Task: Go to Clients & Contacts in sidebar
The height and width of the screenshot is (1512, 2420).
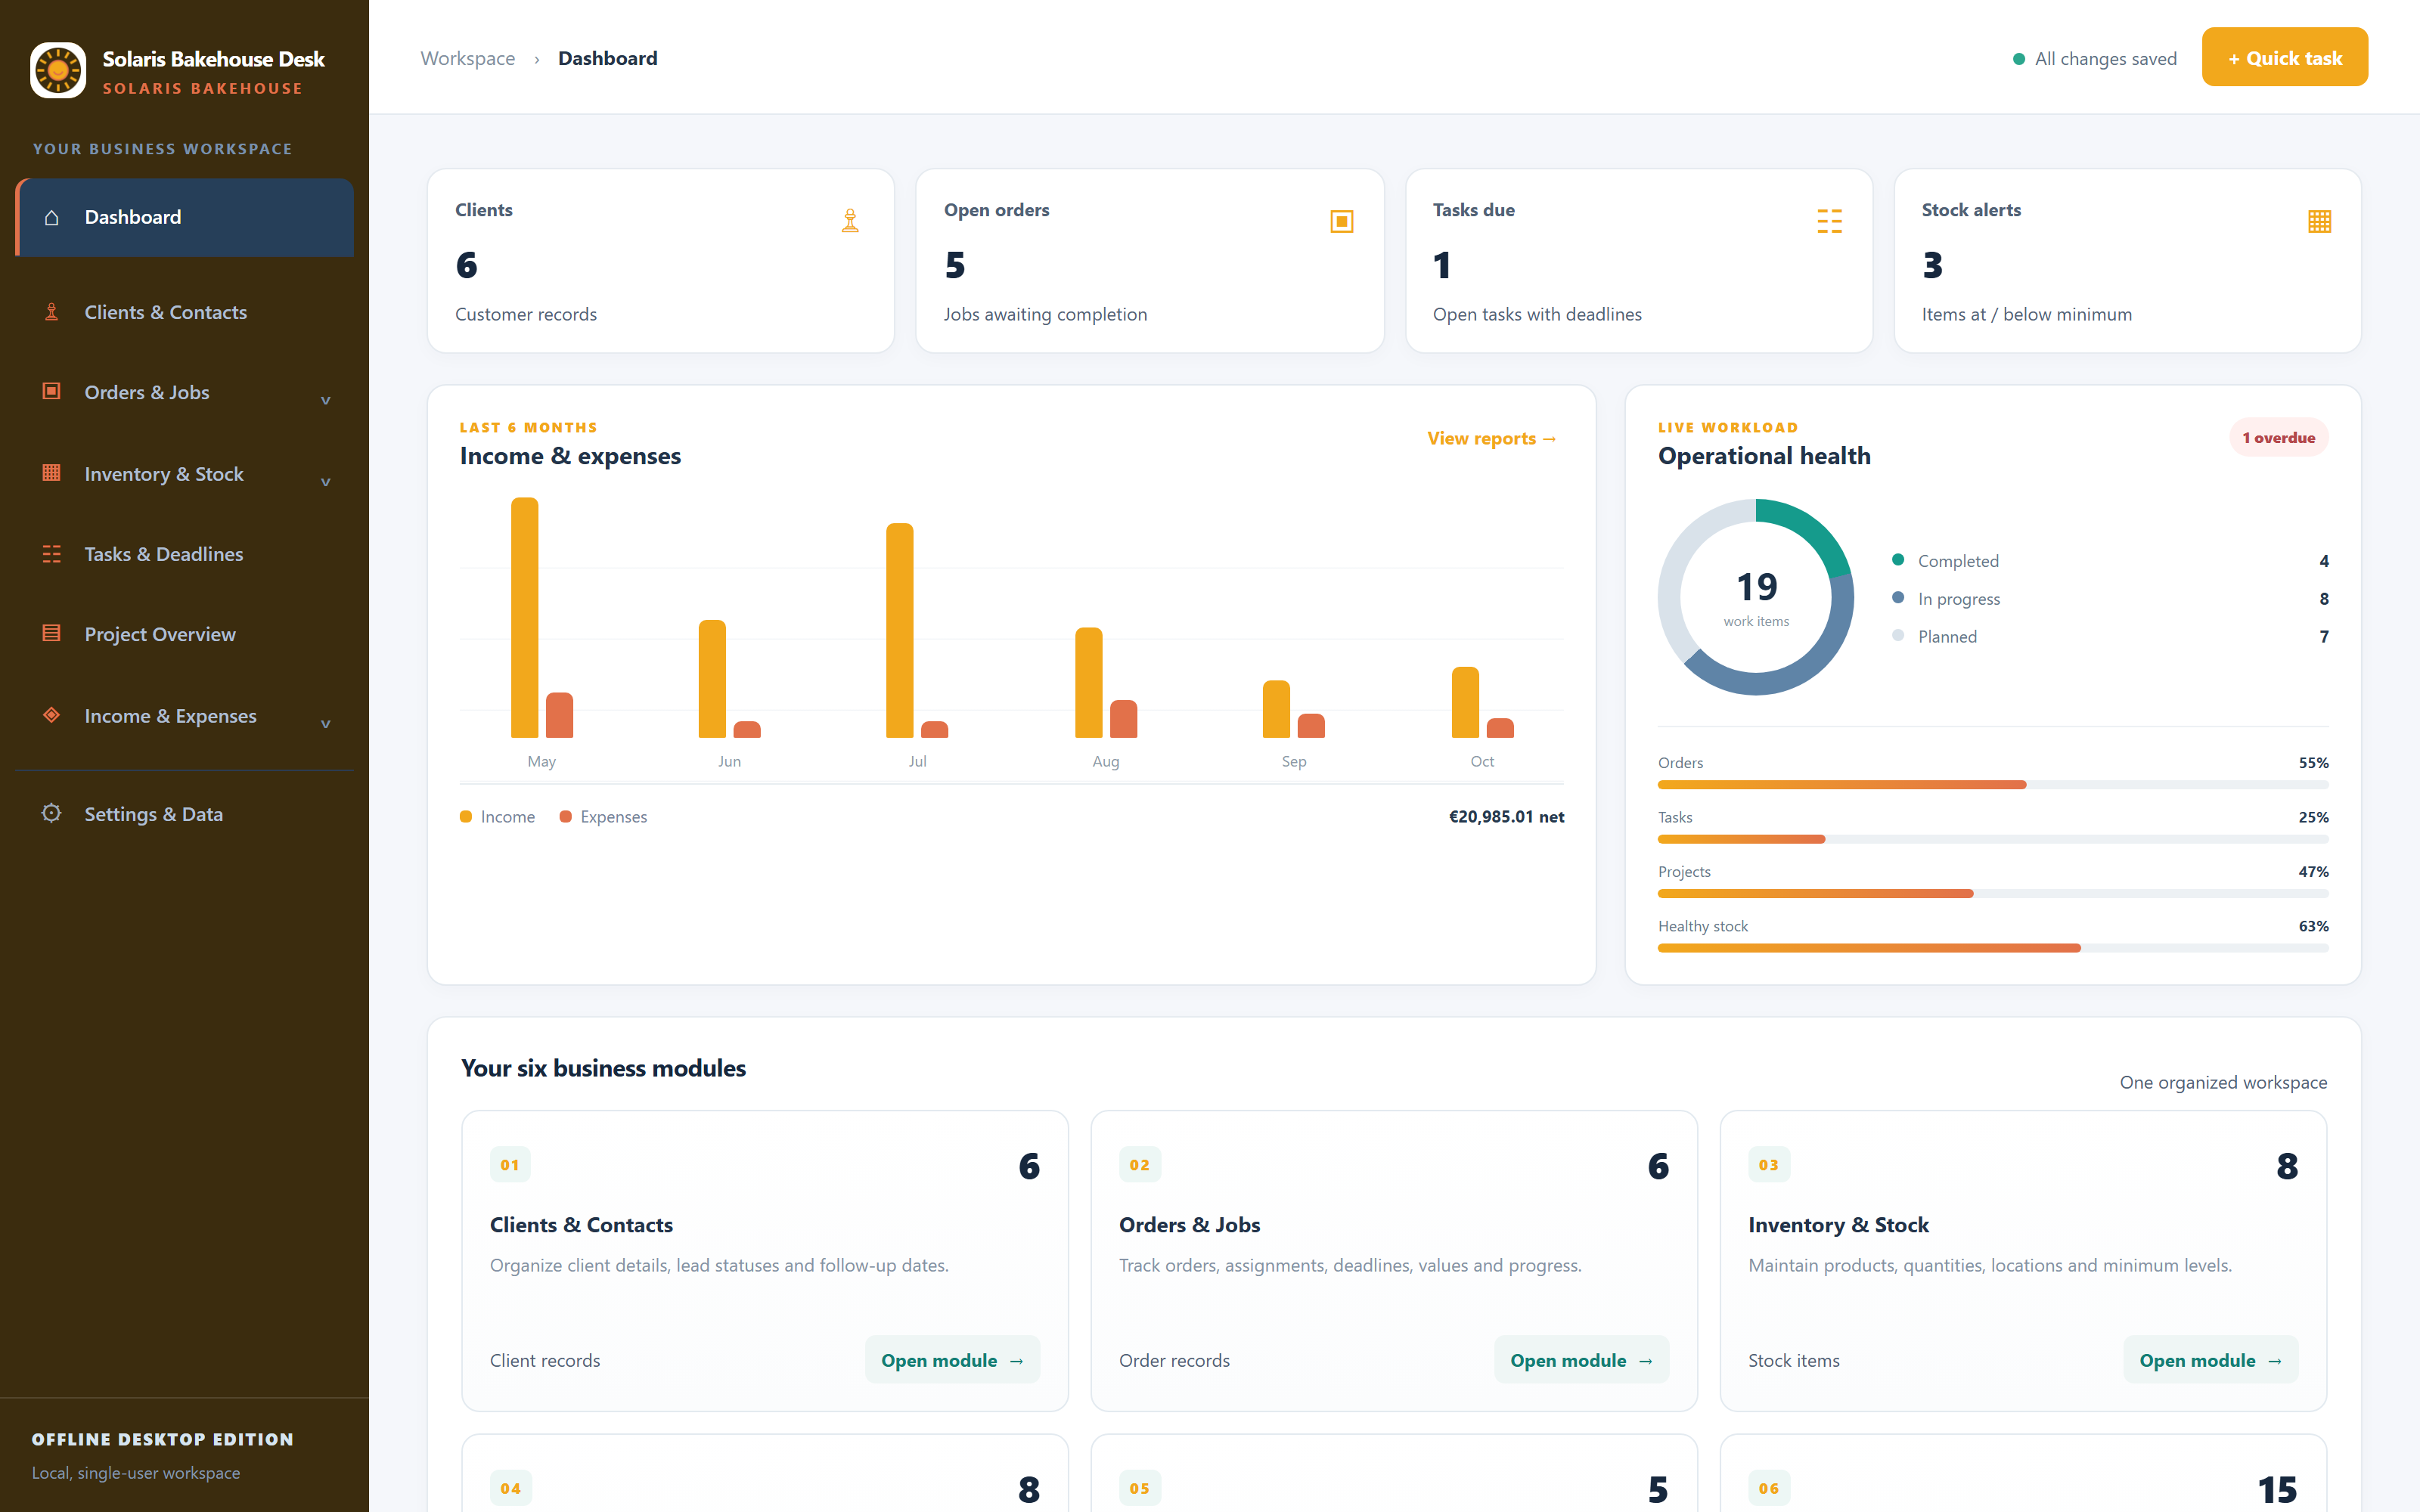Action: tap(185, 312)
